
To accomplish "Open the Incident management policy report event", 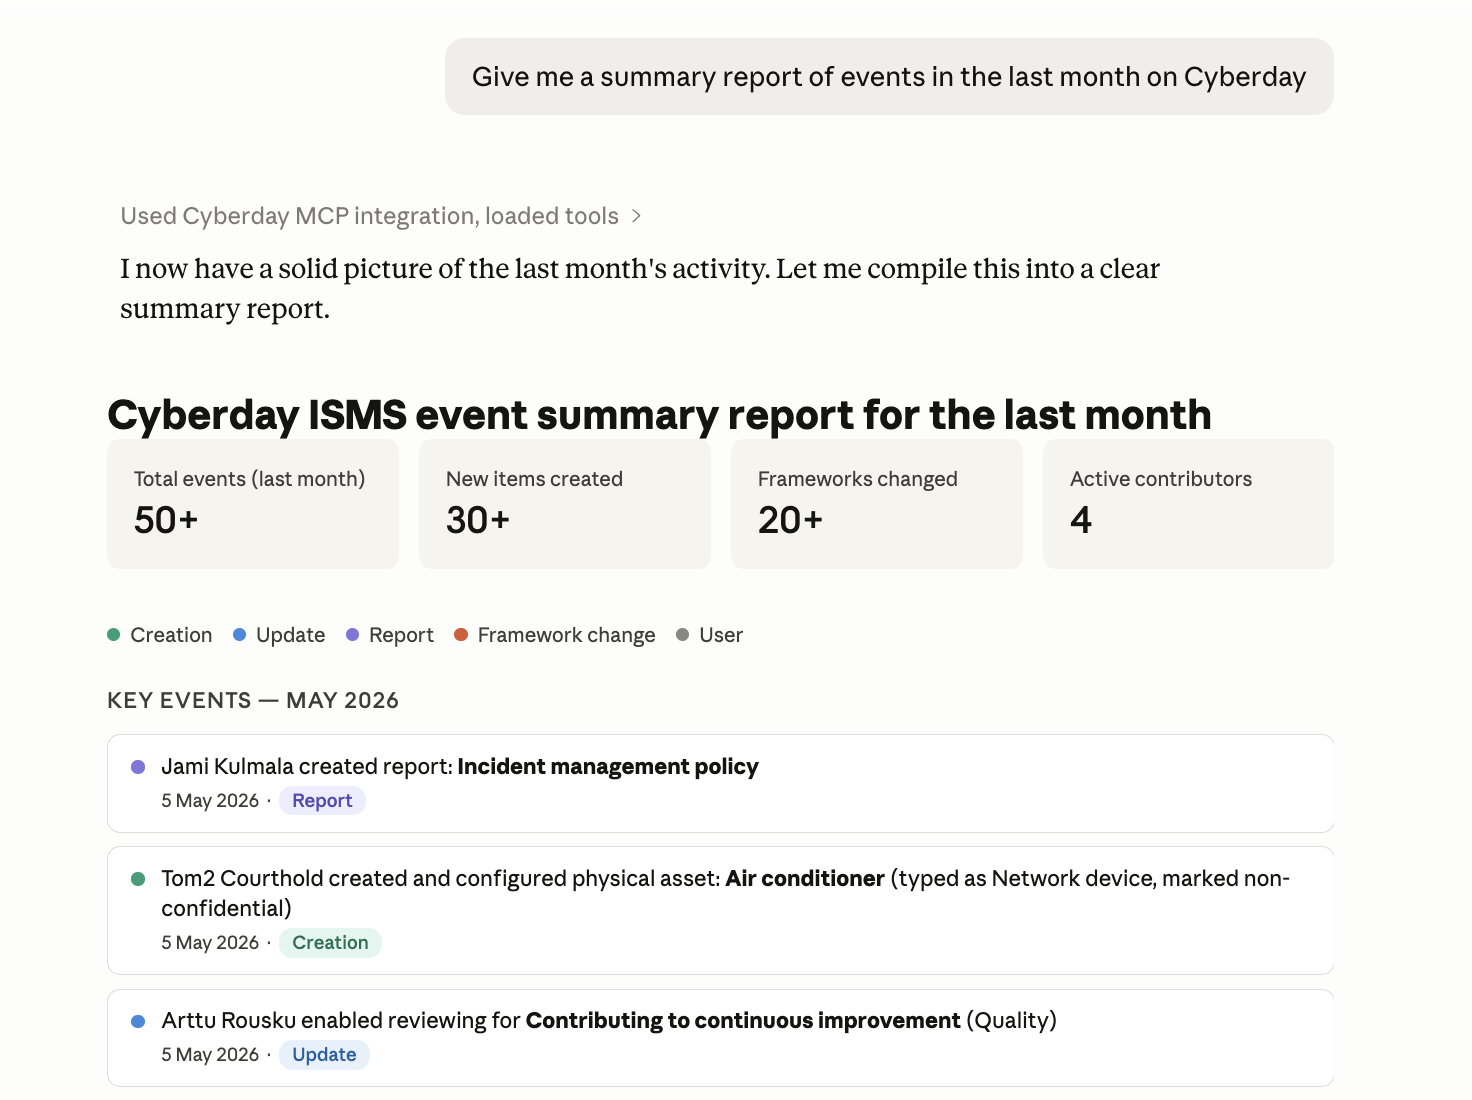I will point(721,783).
